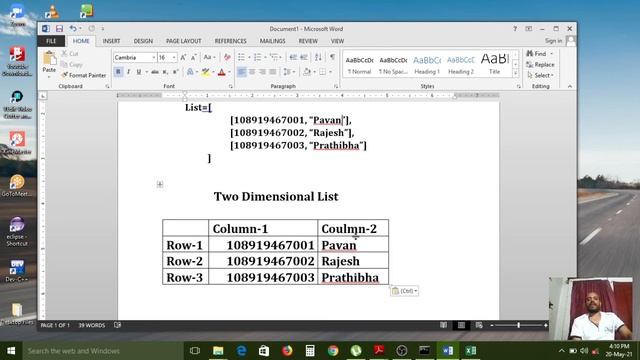The width and height of the screenshot is (640, 360).
Task: Toggle superscript formatting
Action: pyautogui.click(x=176, y=72)
